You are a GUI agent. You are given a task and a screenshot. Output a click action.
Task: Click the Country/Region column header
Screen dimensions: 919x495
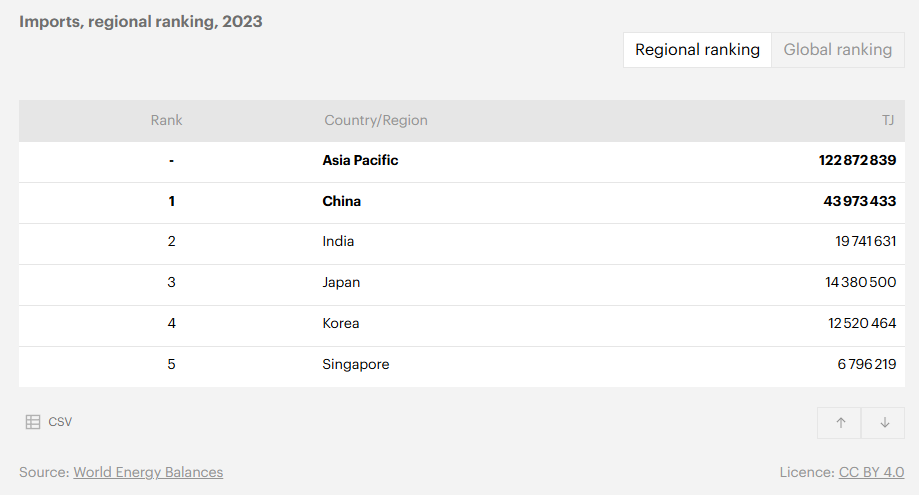tap(375, 120)
